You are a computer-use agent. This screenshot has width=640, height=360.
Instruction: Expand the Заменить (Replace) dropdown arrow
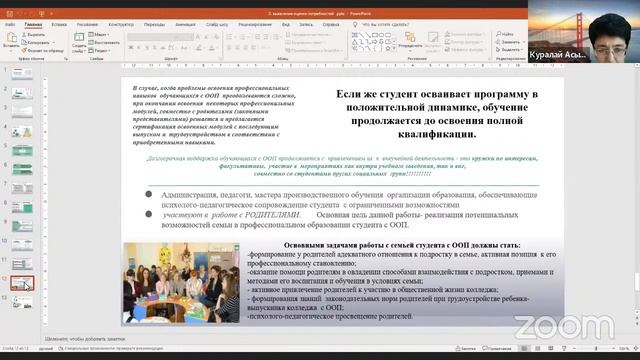coord(524,42)
